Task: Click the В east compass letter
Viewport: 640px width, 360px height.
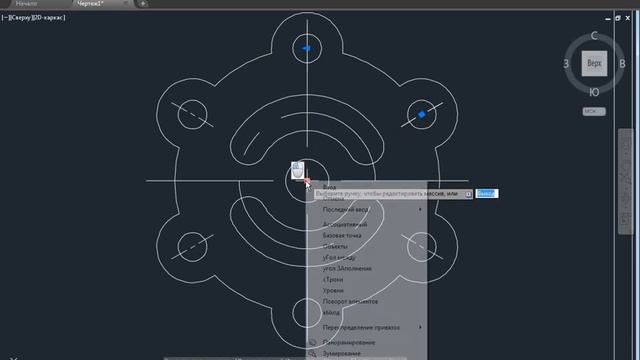Action: click(622, 64)
